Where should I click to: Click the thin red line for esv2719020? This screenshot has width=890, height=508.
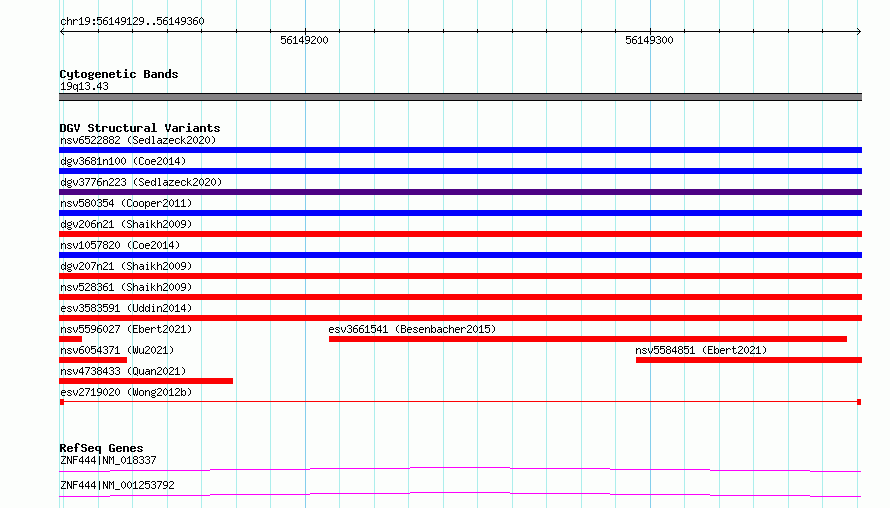(460, 402)
